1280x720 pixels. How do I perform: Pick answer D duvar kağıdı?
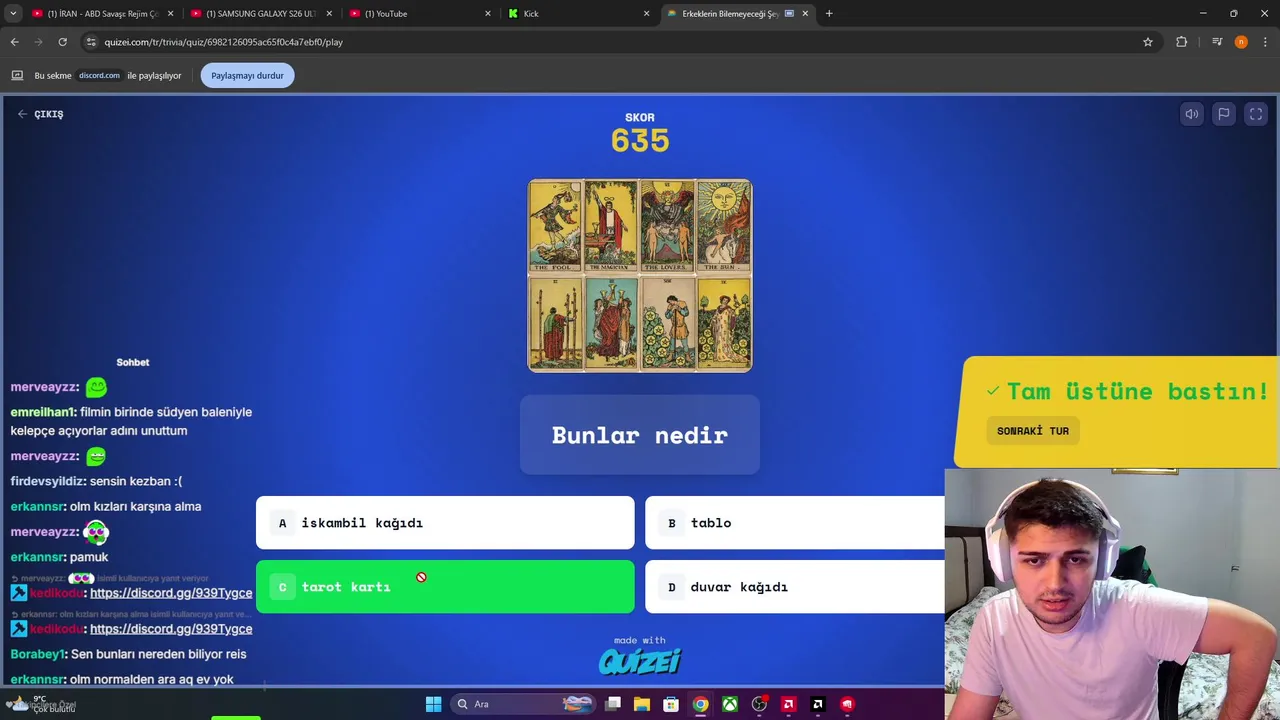coord(795,587)
